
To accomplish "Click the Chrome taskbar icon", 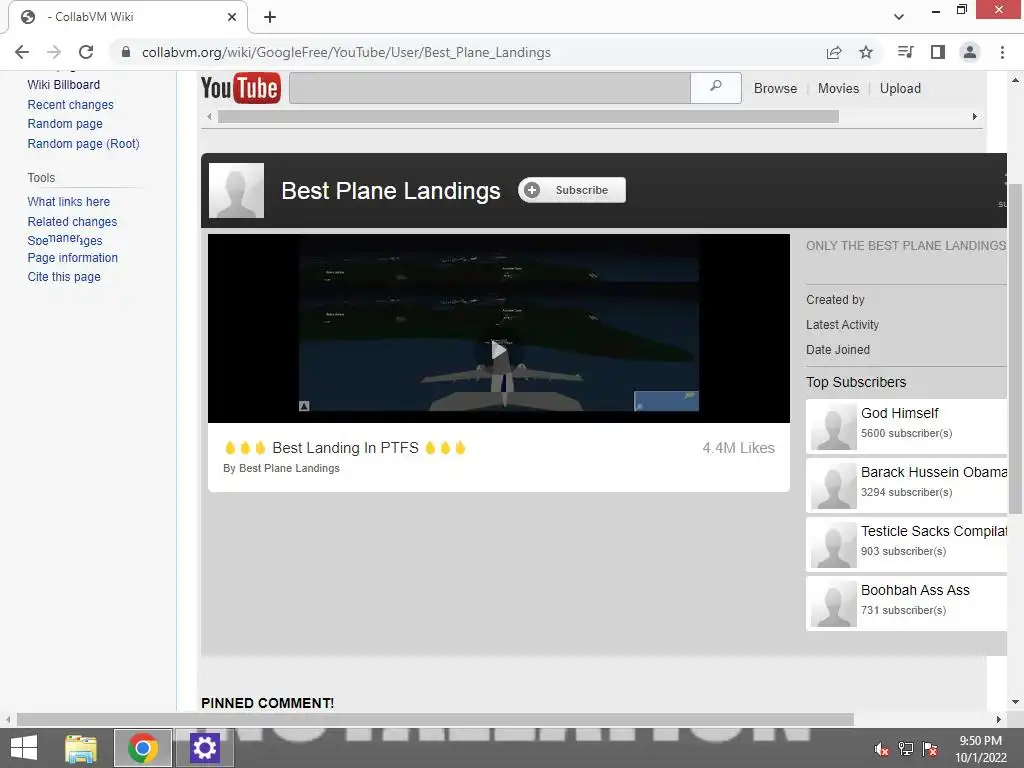I will click(143, 748).
